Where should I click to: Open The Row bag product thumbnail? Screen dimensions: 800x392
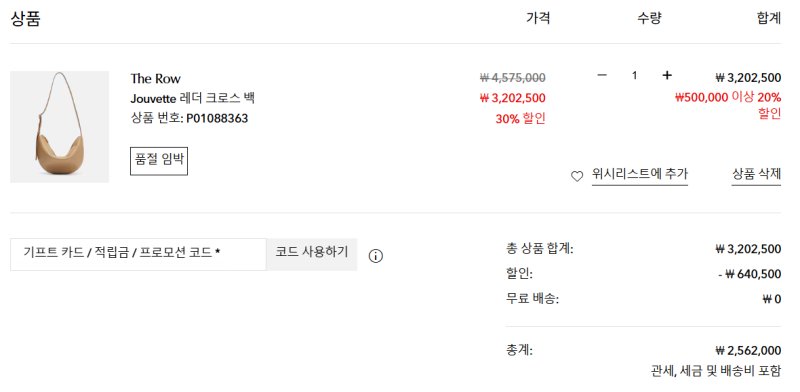(59, 127)
